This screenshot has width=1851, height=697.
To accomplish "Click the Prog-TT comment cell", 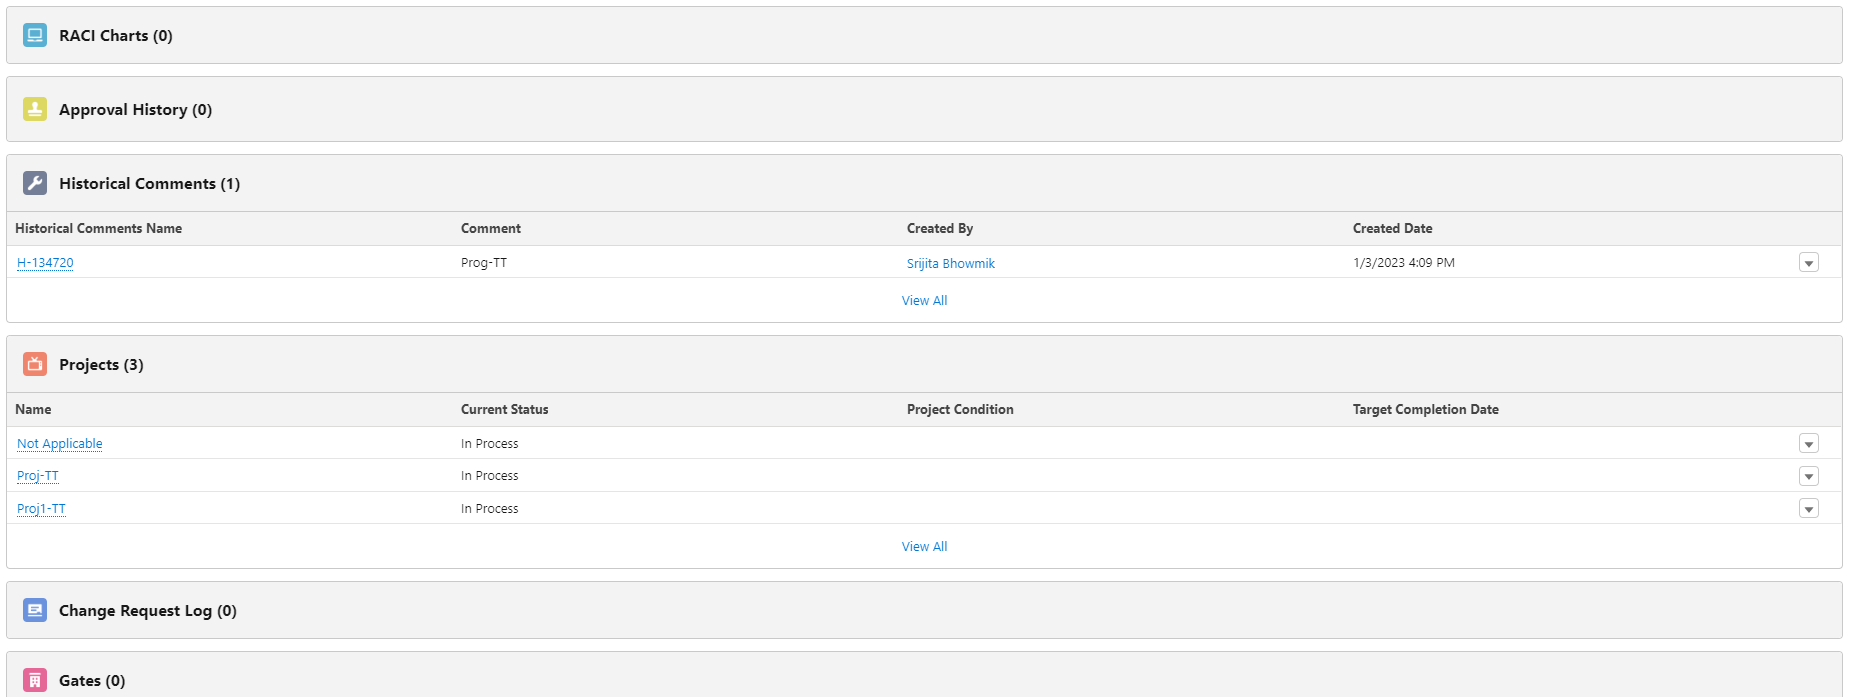I will [484, 263].
